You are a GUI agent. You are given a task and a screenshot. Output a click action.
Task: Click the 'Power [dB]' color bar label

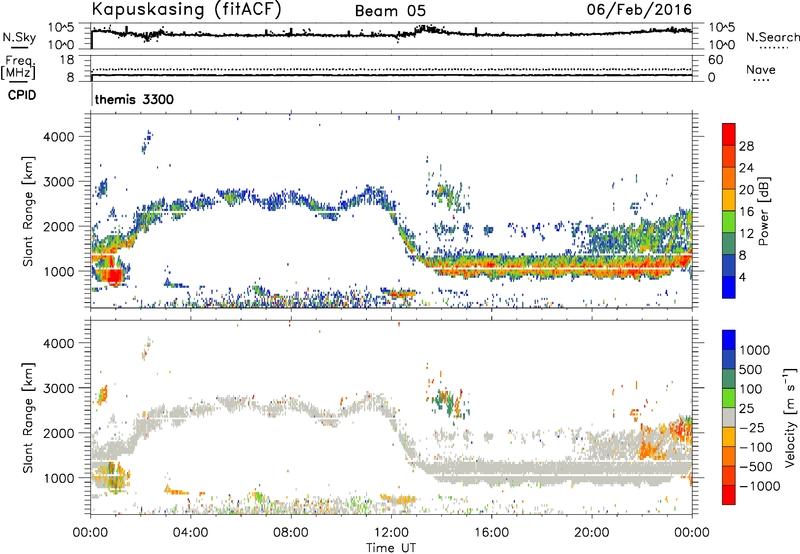click(763, 211)
